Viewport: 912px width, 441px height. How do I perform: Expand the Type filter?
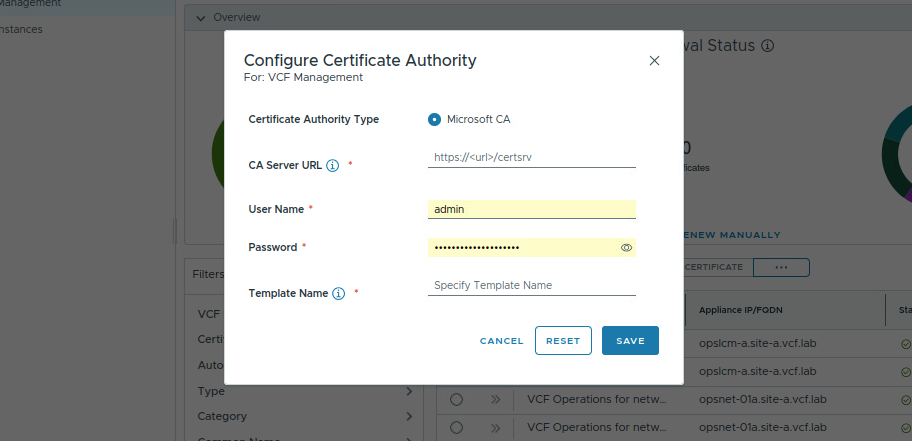(409, 391)
